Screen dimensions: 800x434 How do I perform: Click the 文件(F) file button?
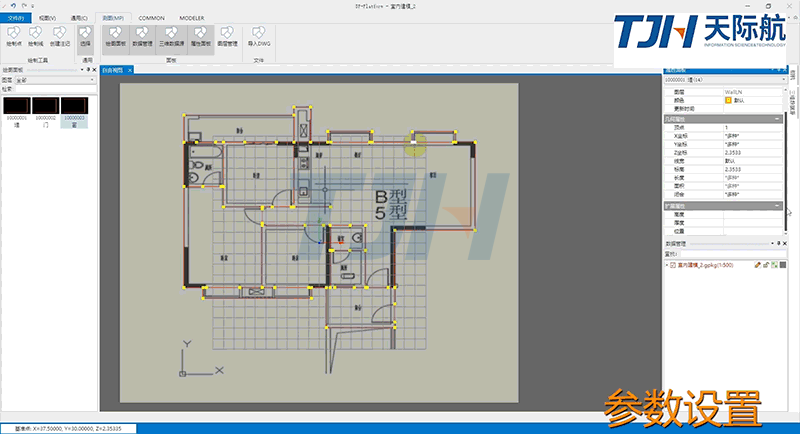[16, 18]
